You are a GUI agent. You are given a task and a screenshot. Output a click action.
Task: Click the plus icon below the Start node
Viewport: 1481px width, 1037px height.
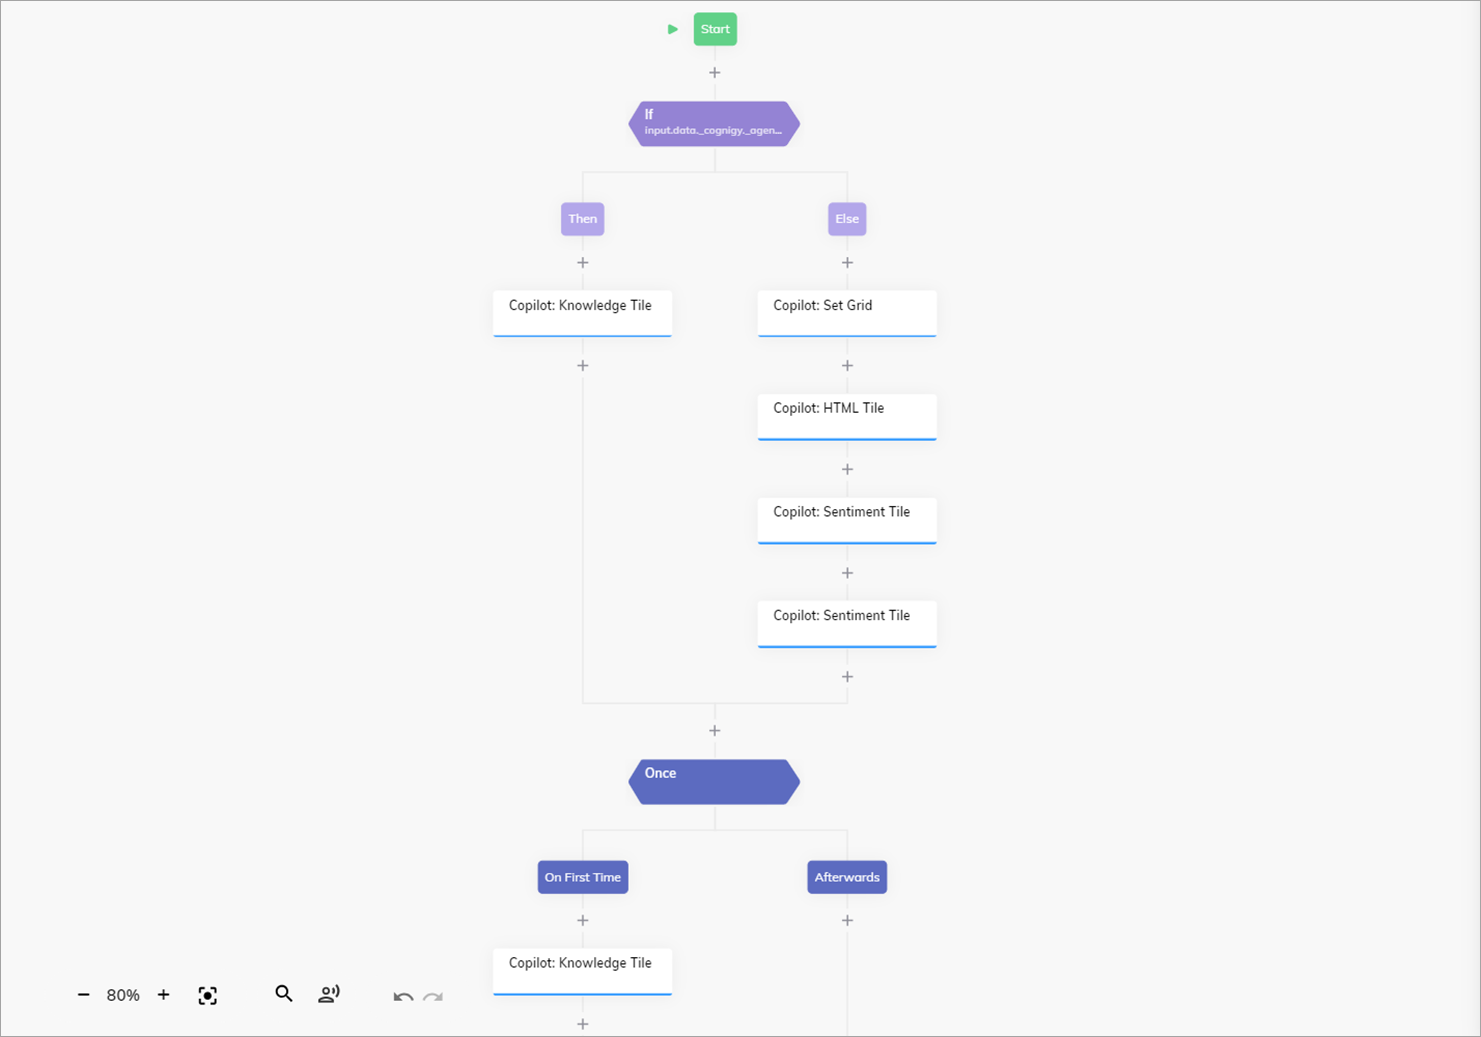tap(714, 72)
